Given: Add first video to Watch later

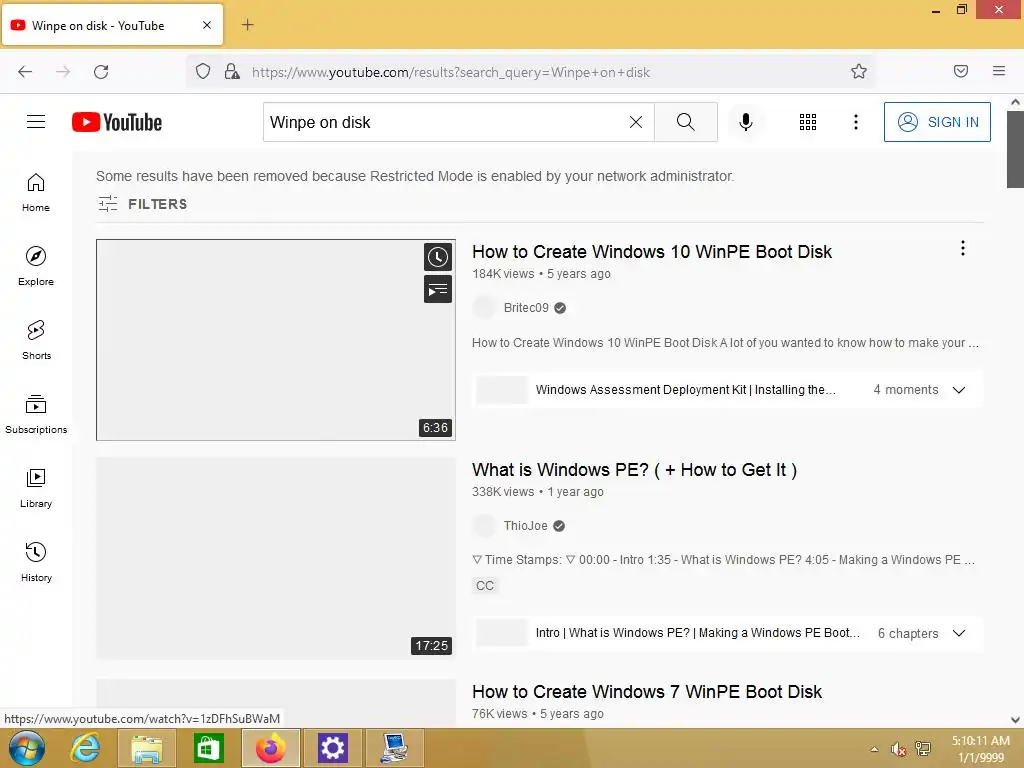Looking at the screenshot, I should pos(438,257).
